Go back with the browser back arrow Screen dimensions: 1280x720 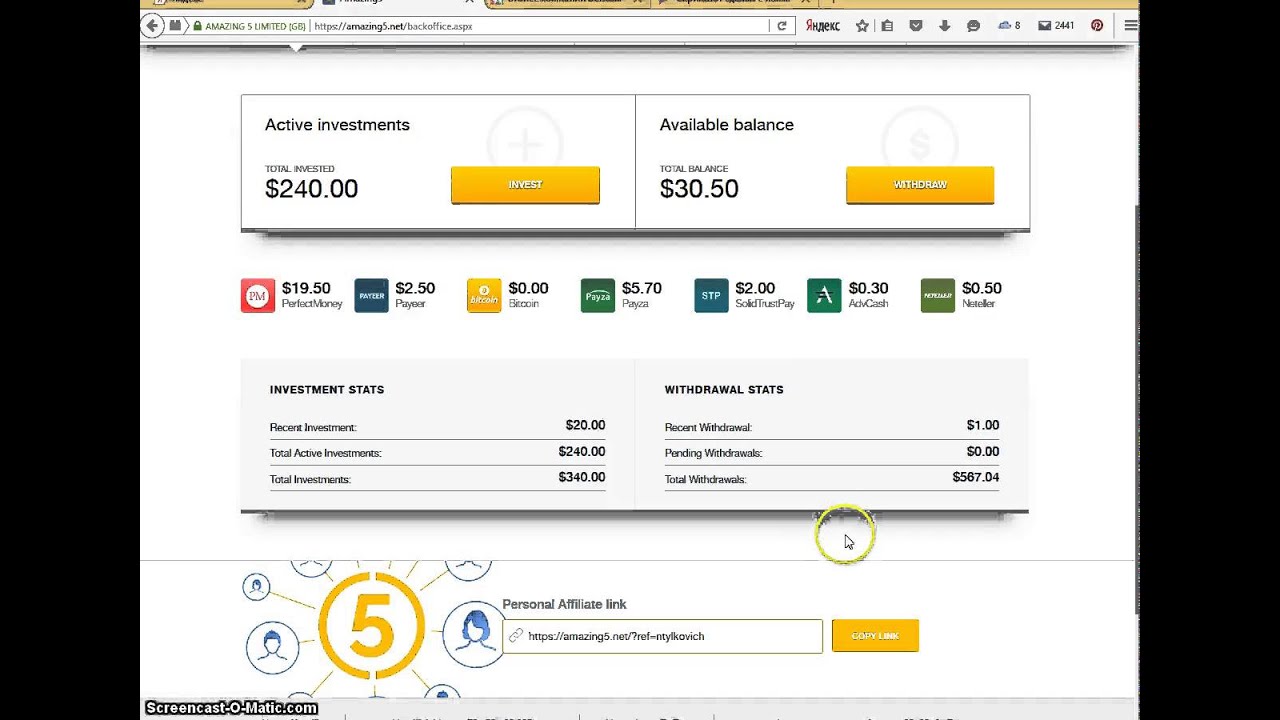pyautogui.click(x=152, y=26)
